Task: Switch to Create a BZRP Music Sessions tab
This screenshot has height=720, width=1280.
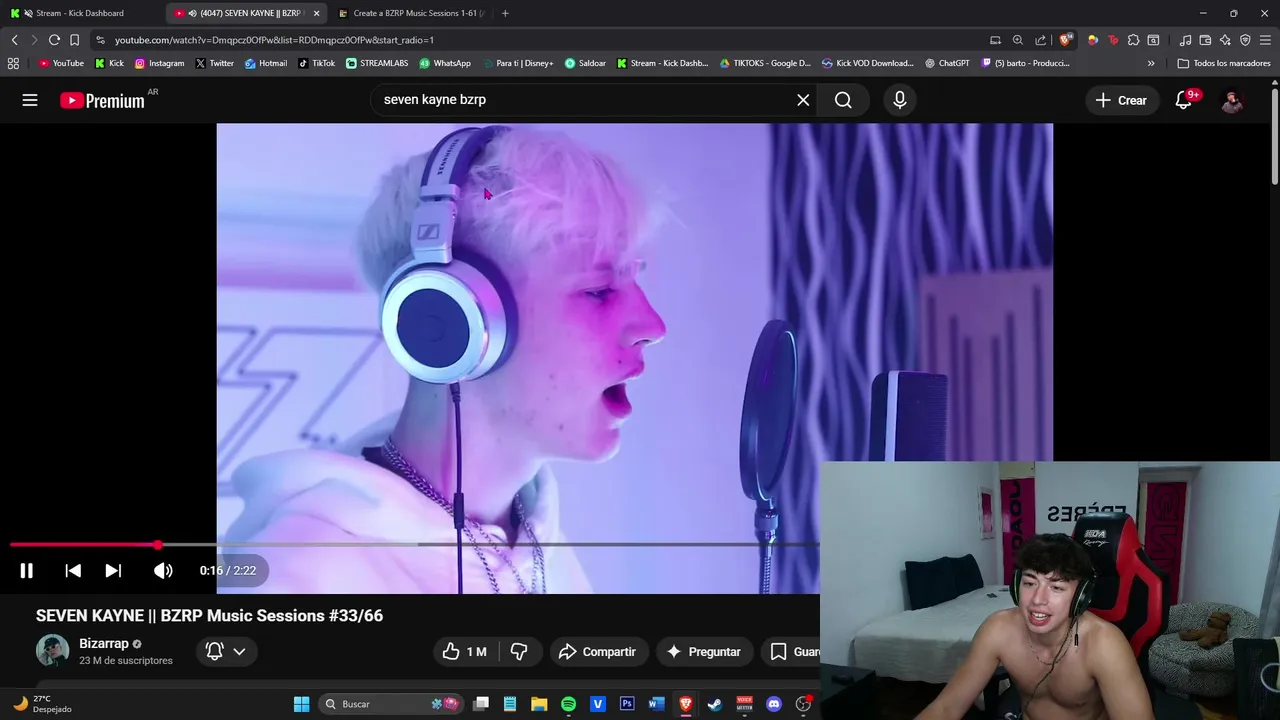Action: click(x=410, y=13)
